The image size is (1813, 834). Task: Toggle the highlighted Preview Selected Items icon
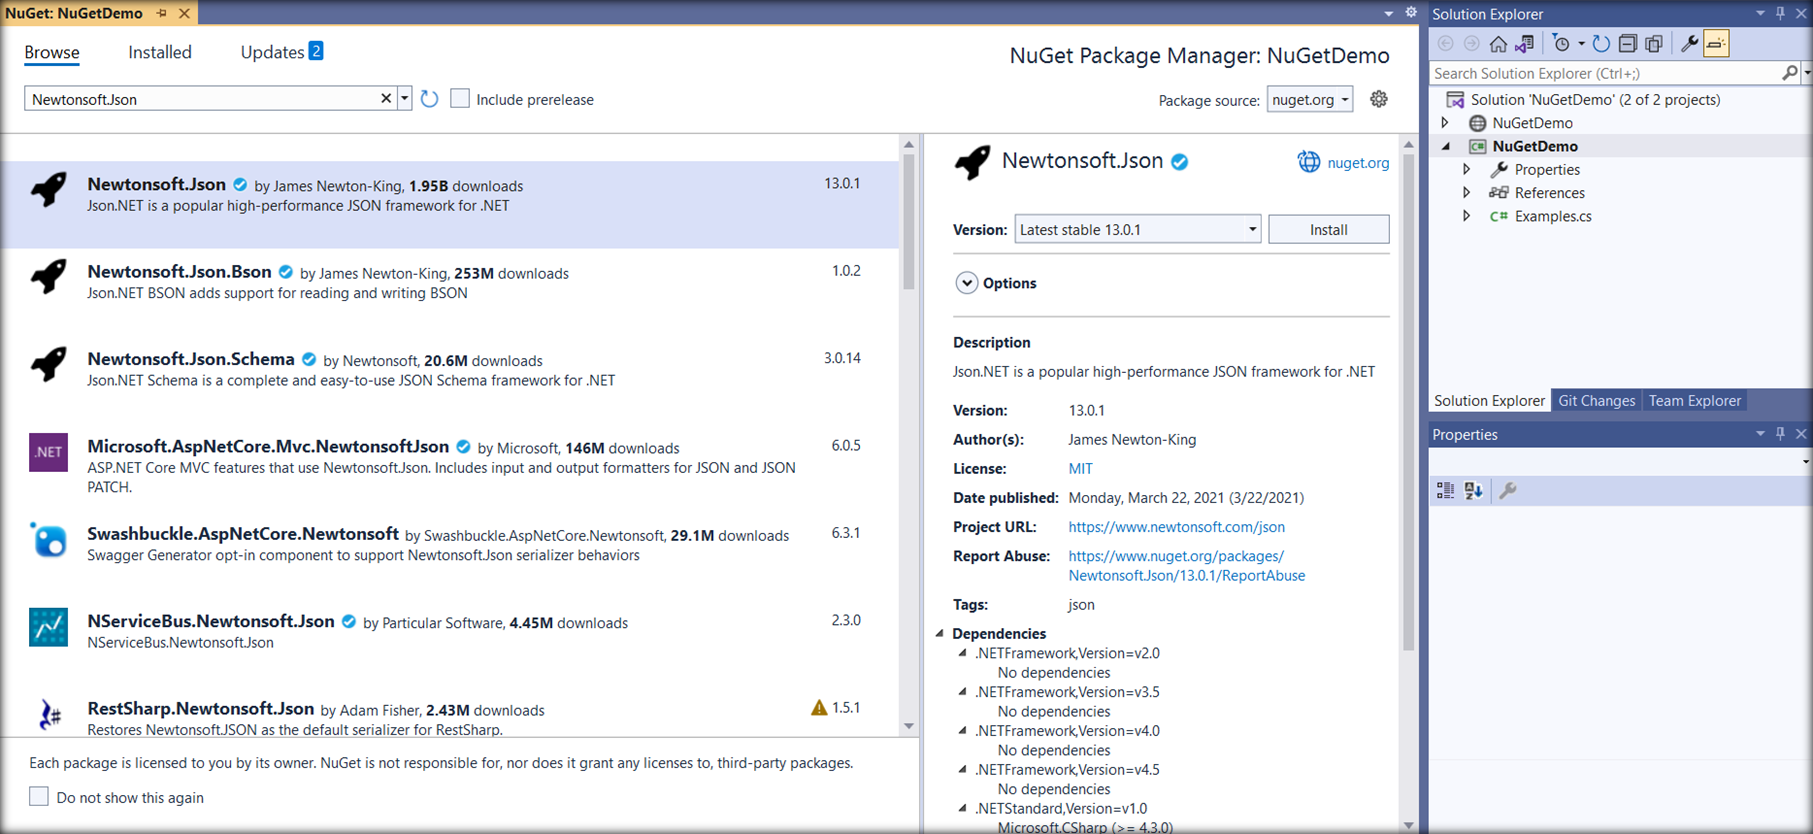point(1716,44)
